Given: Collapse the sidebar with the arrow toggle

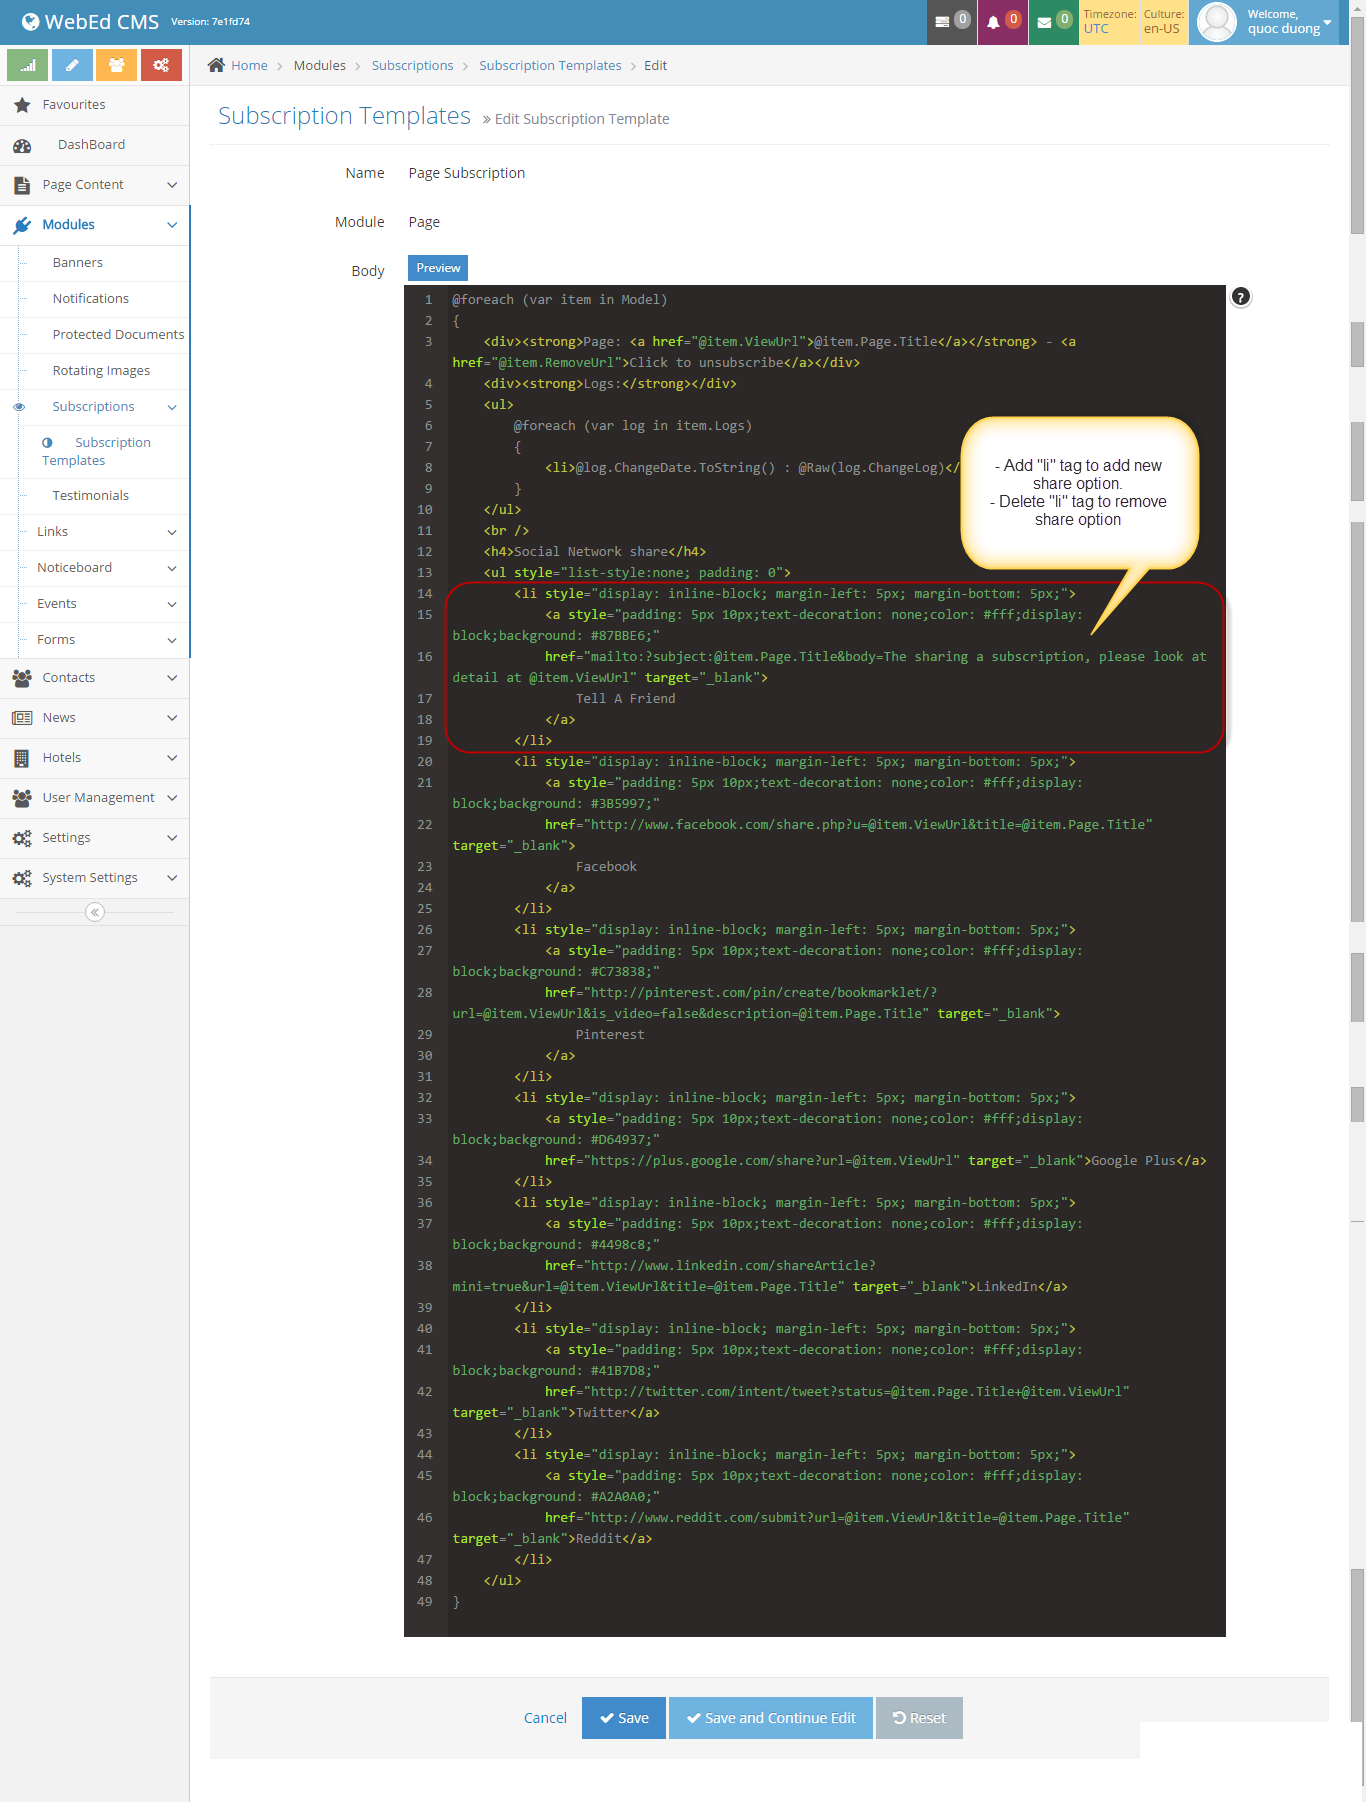Looking at the screenshot, I should pos(95,912).
